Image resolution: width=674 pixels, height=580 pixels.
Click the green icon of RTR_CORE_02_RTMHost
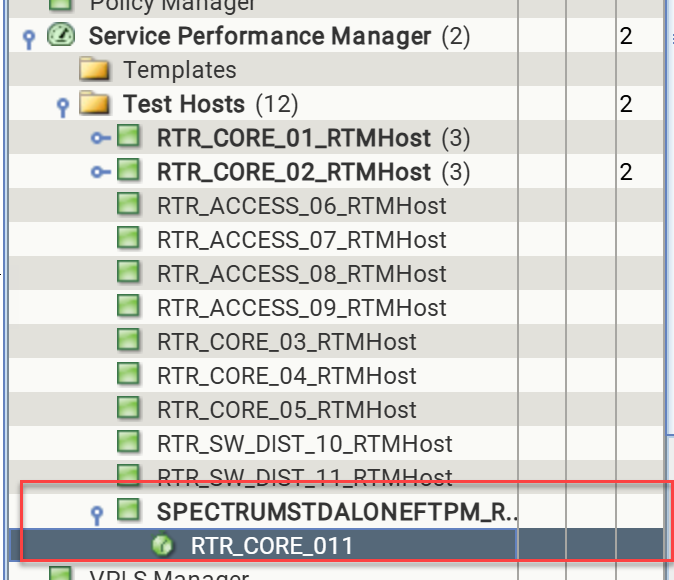tap(128, 170)
